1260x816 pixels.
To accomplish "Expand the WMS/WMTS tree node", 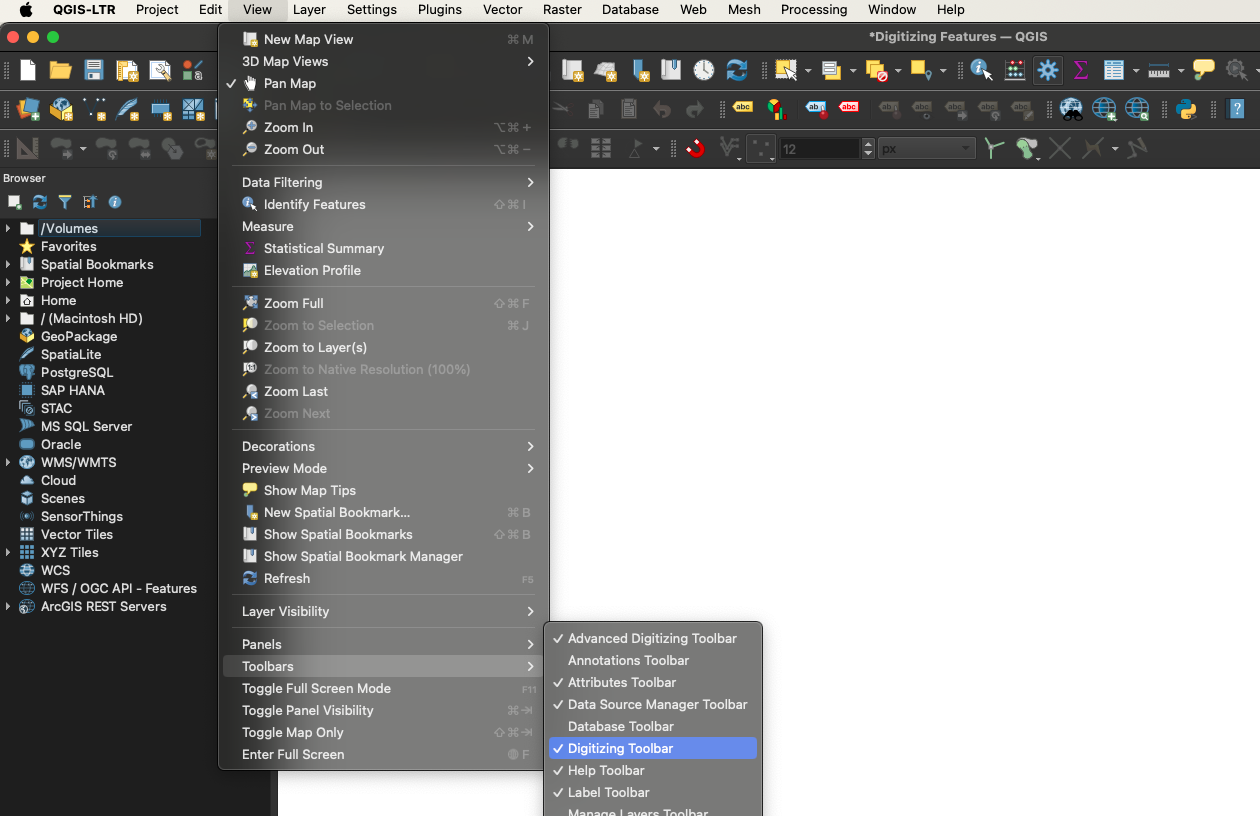I will pos(8,462).
